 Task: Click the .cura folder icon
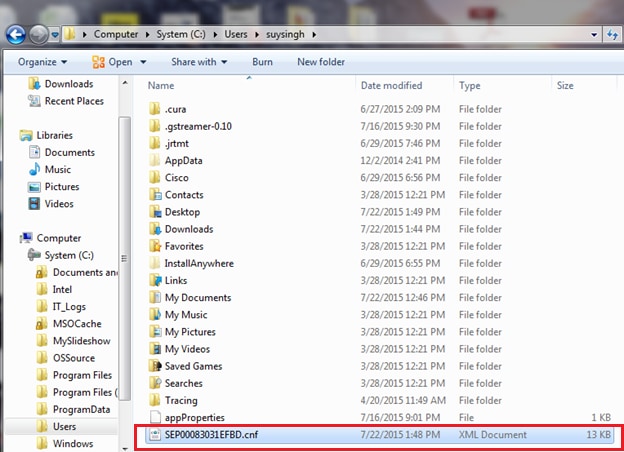click(154, 109)
